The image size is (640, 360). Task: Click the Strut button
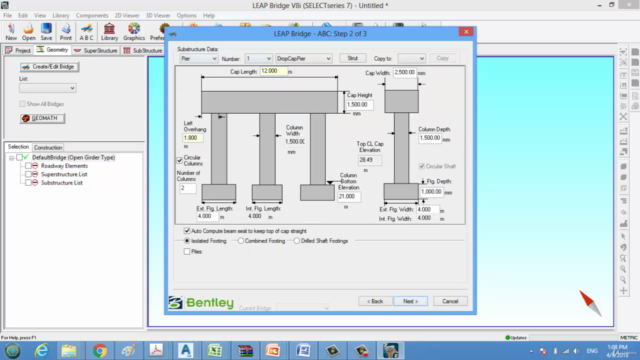point(353,58)
